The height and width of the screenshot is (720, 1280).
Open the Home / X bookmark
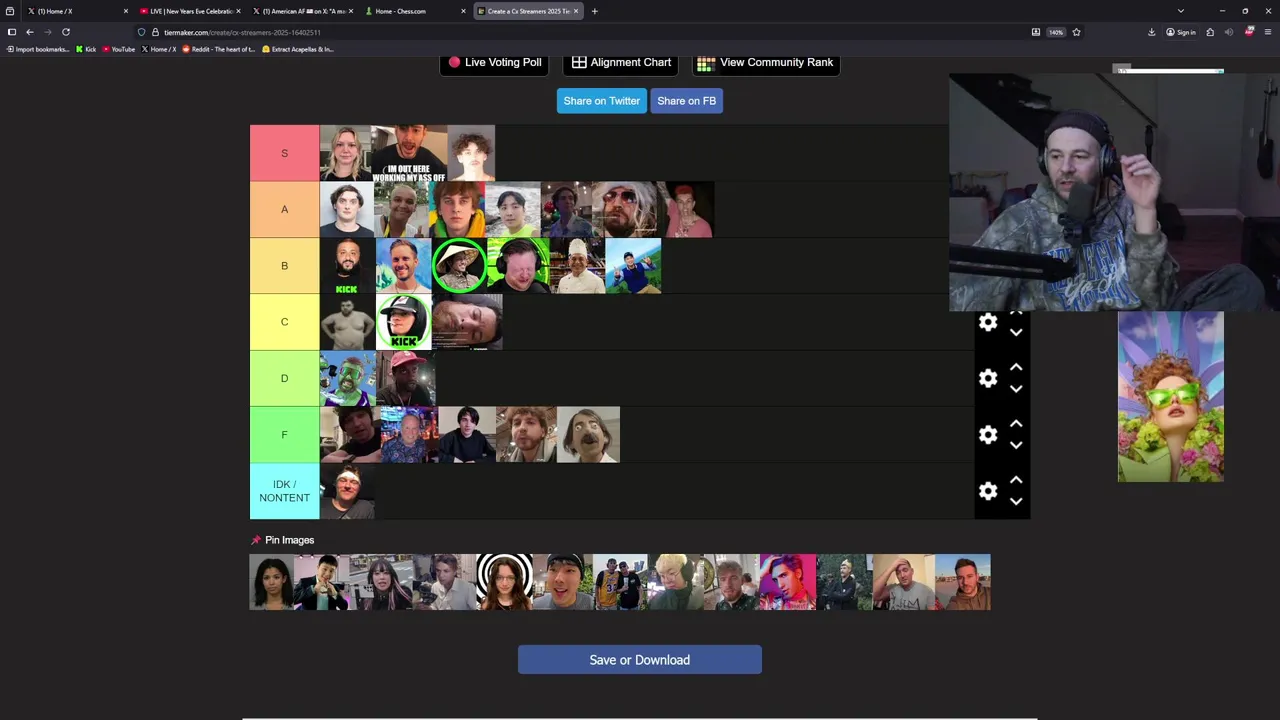pyautogui.click(x=159, y=49)
